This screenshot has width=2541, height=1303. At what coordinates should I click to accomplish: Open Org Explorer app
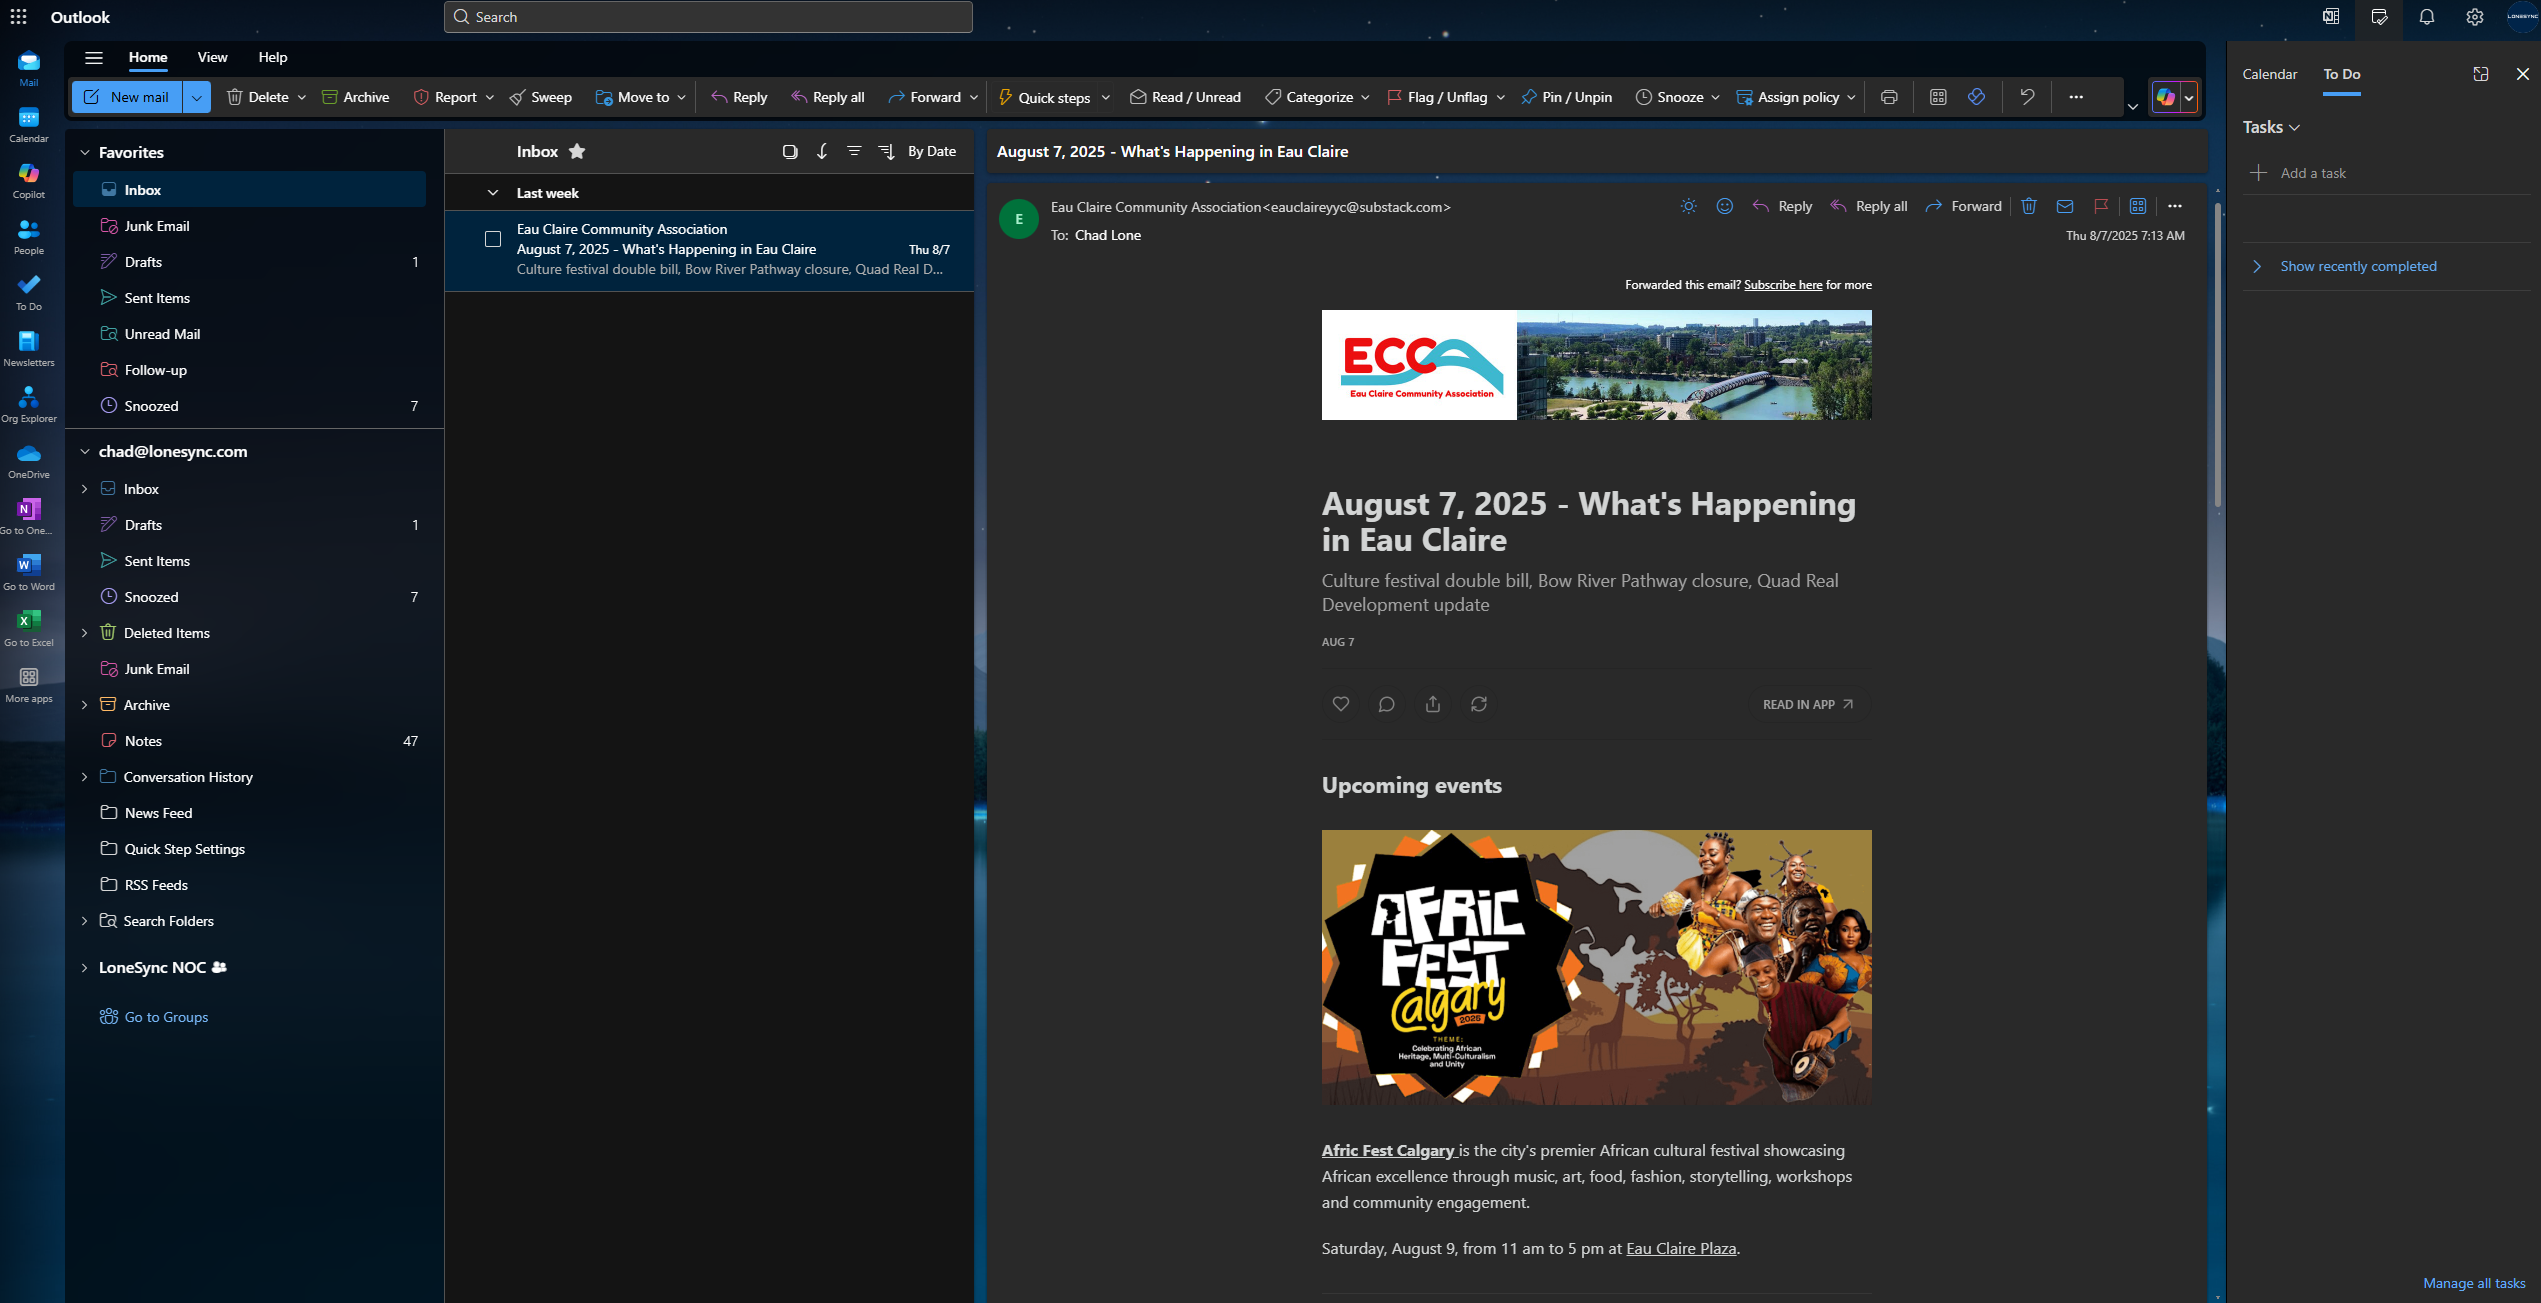pos(29,404)
